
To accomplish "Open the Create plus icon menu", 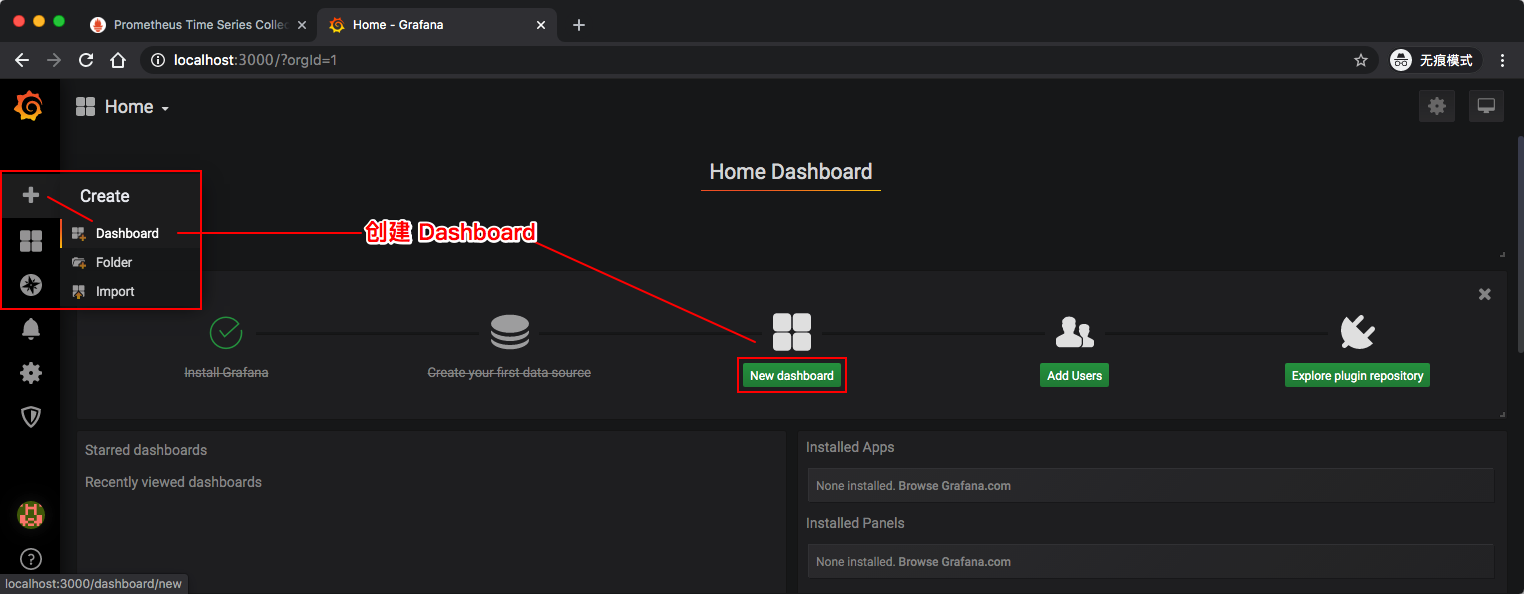I will (31, 195).
